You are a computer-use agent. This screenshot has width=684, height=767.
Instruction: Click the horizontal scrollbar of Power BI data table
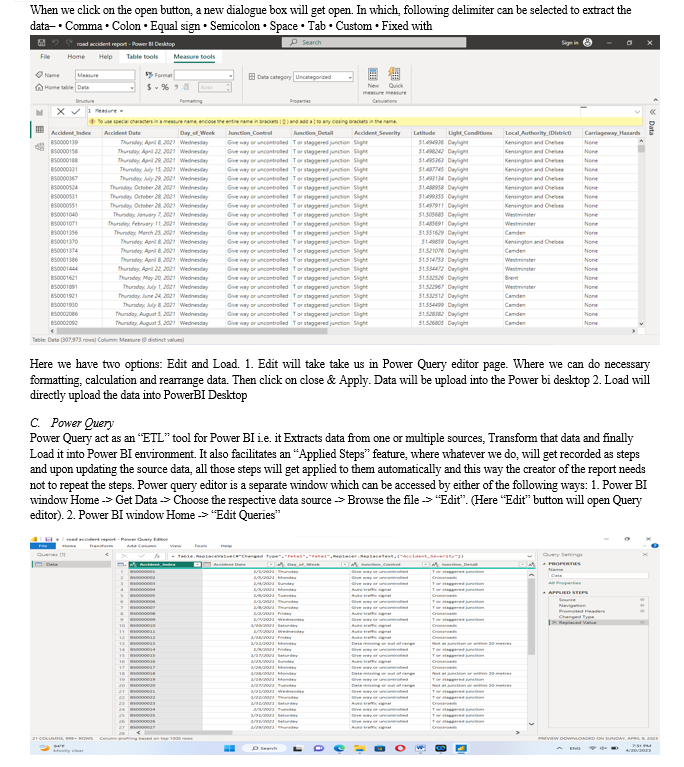tap(190, 331)
